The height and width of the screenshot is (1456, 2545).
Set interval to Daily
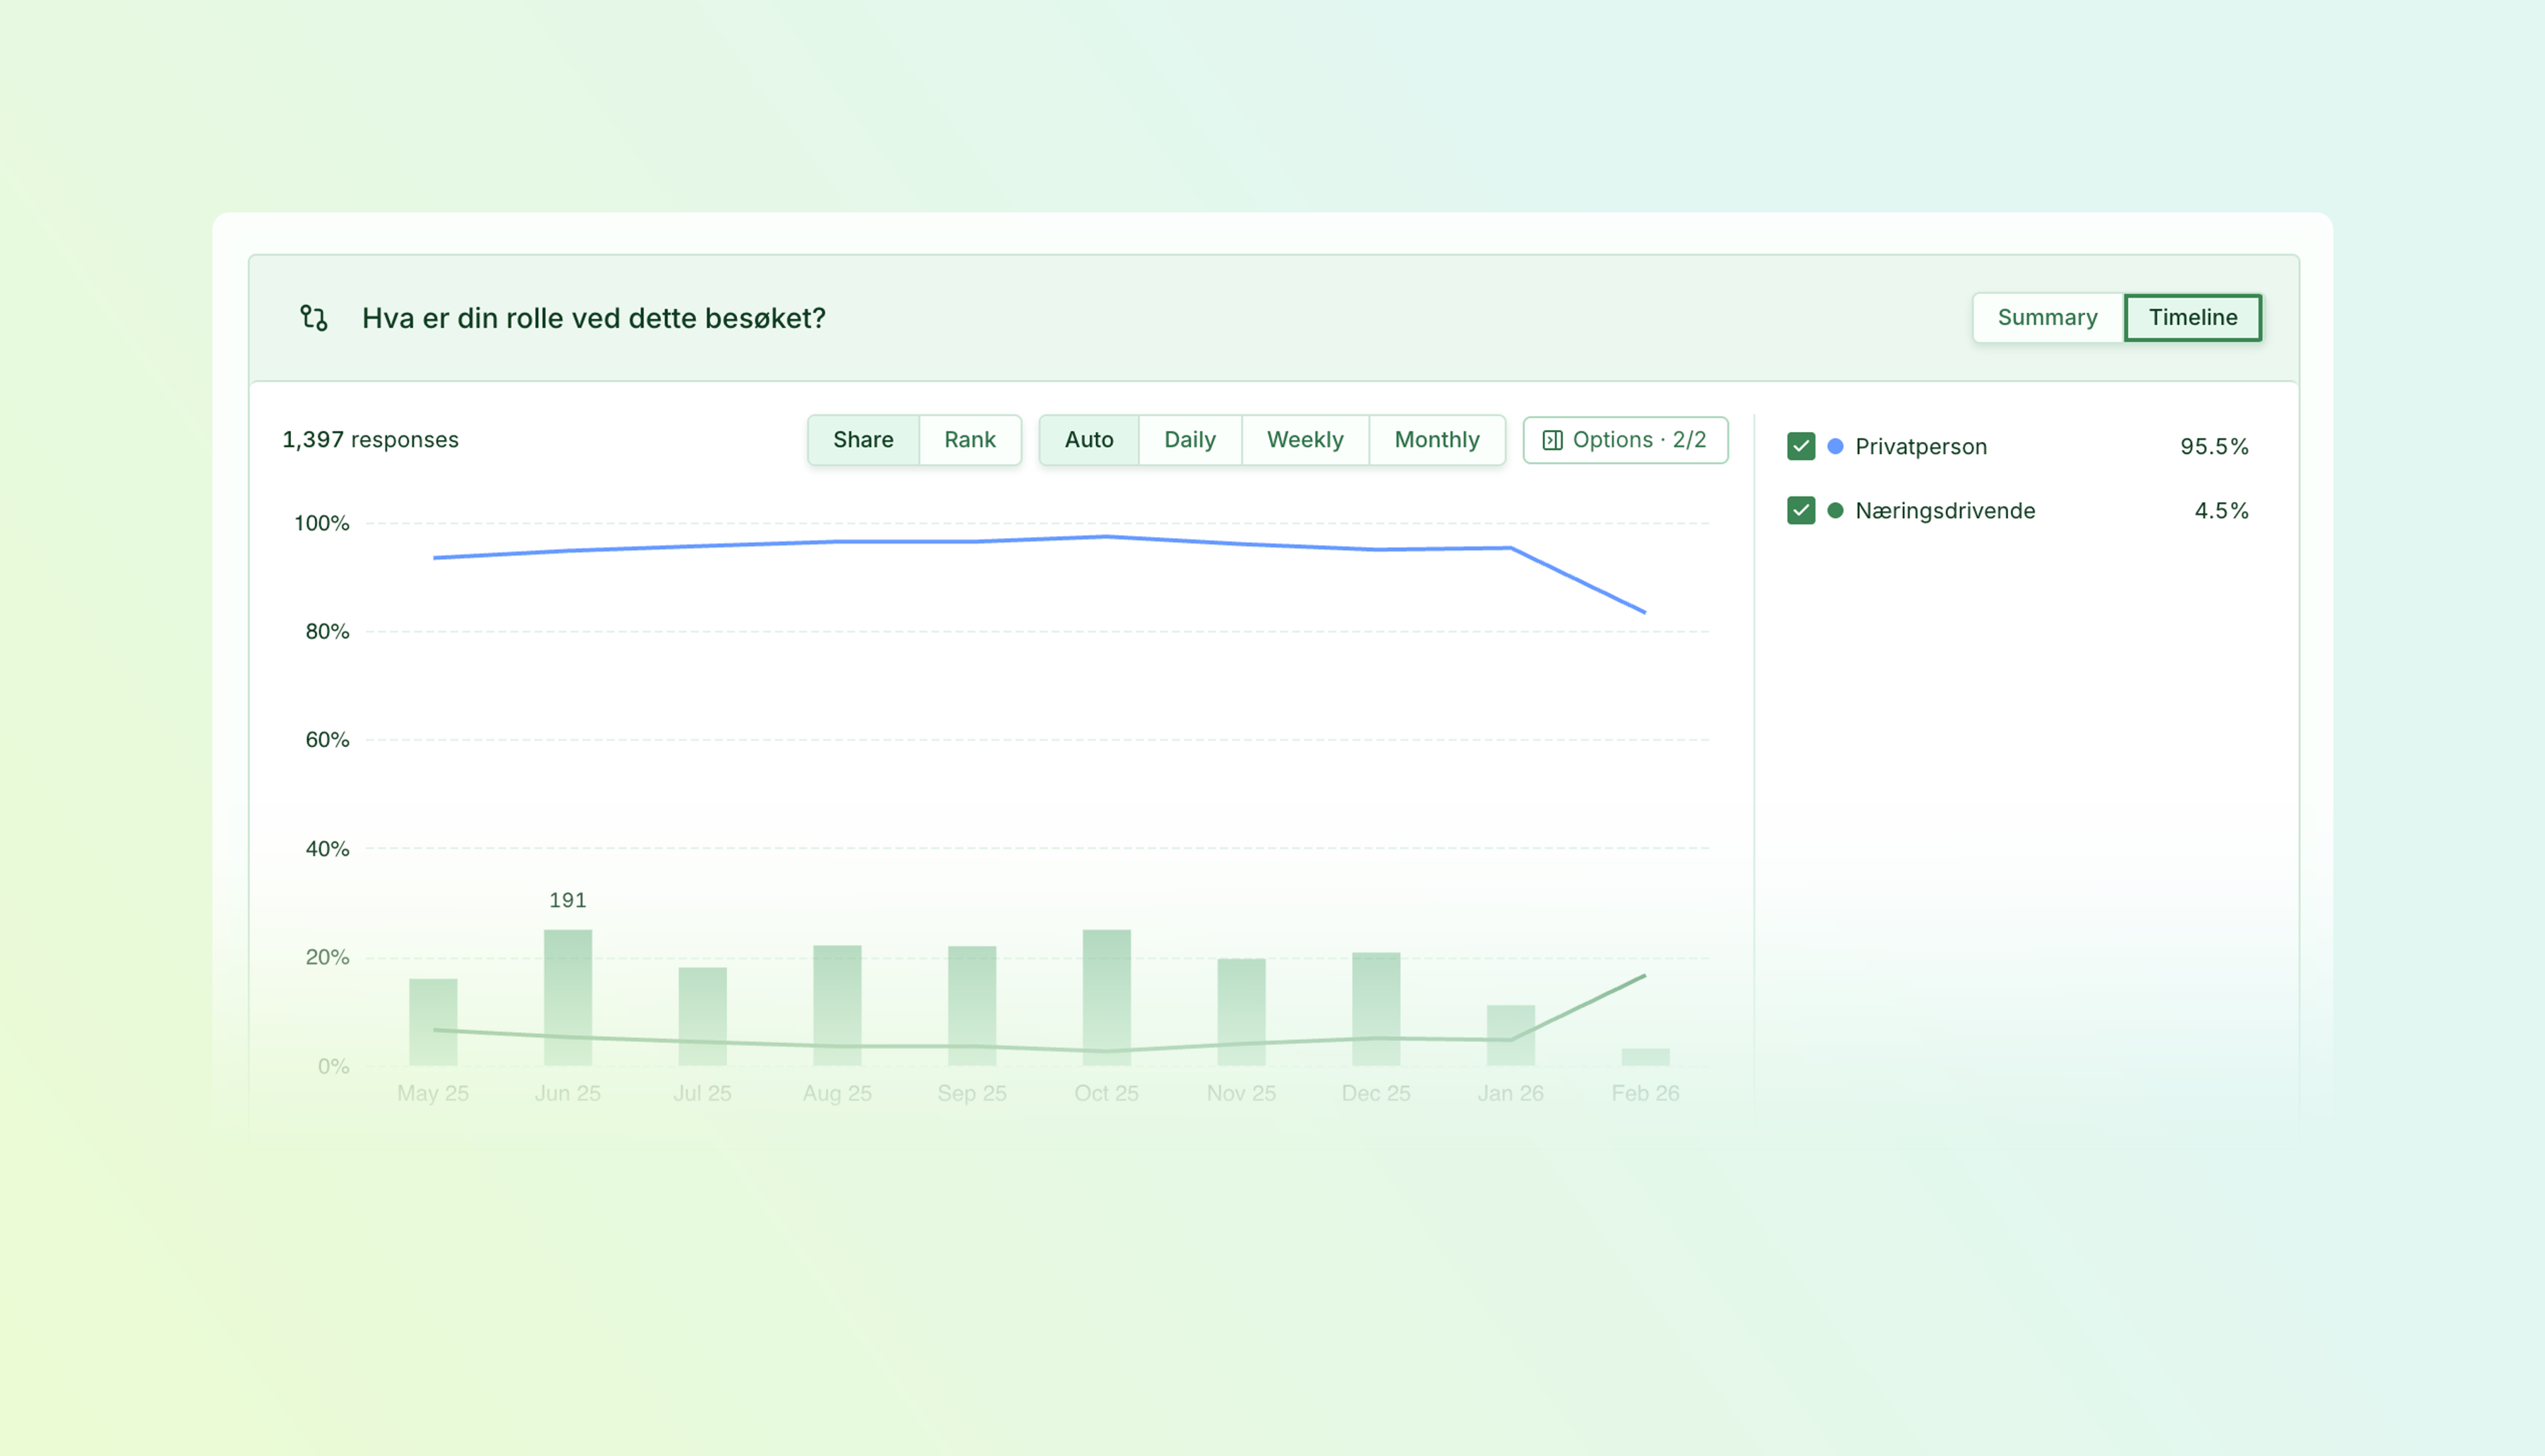tap(1189, 440)
